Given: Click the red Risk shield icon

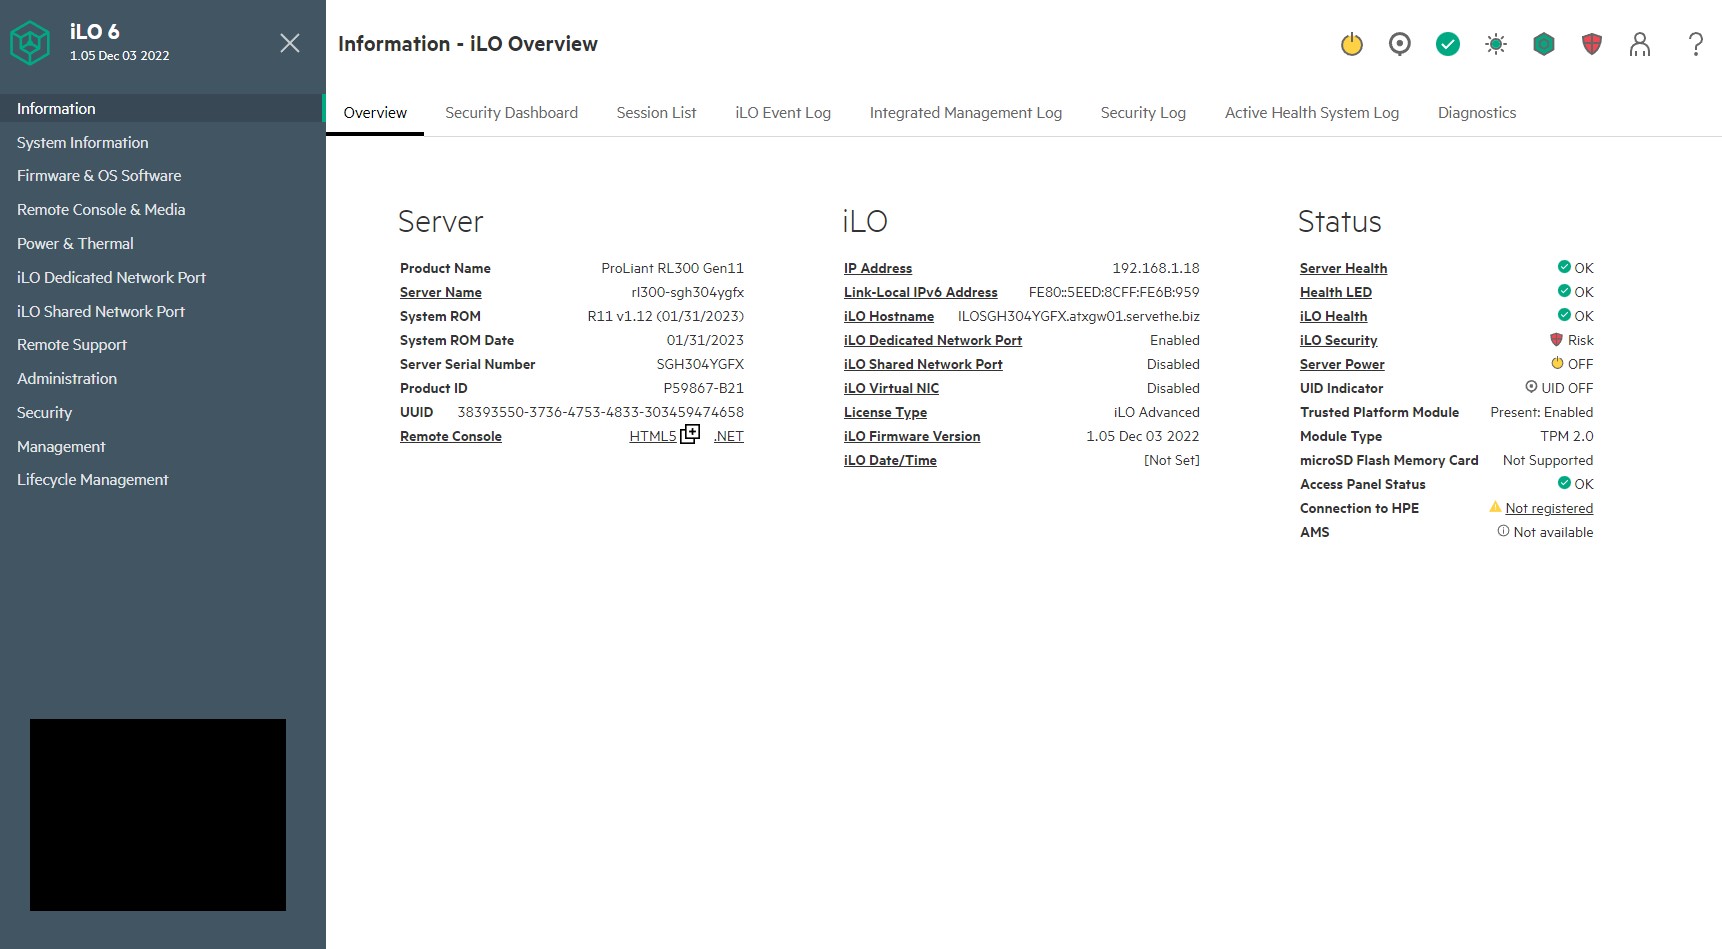Looking at the screenshot, I should point(1556,340).
